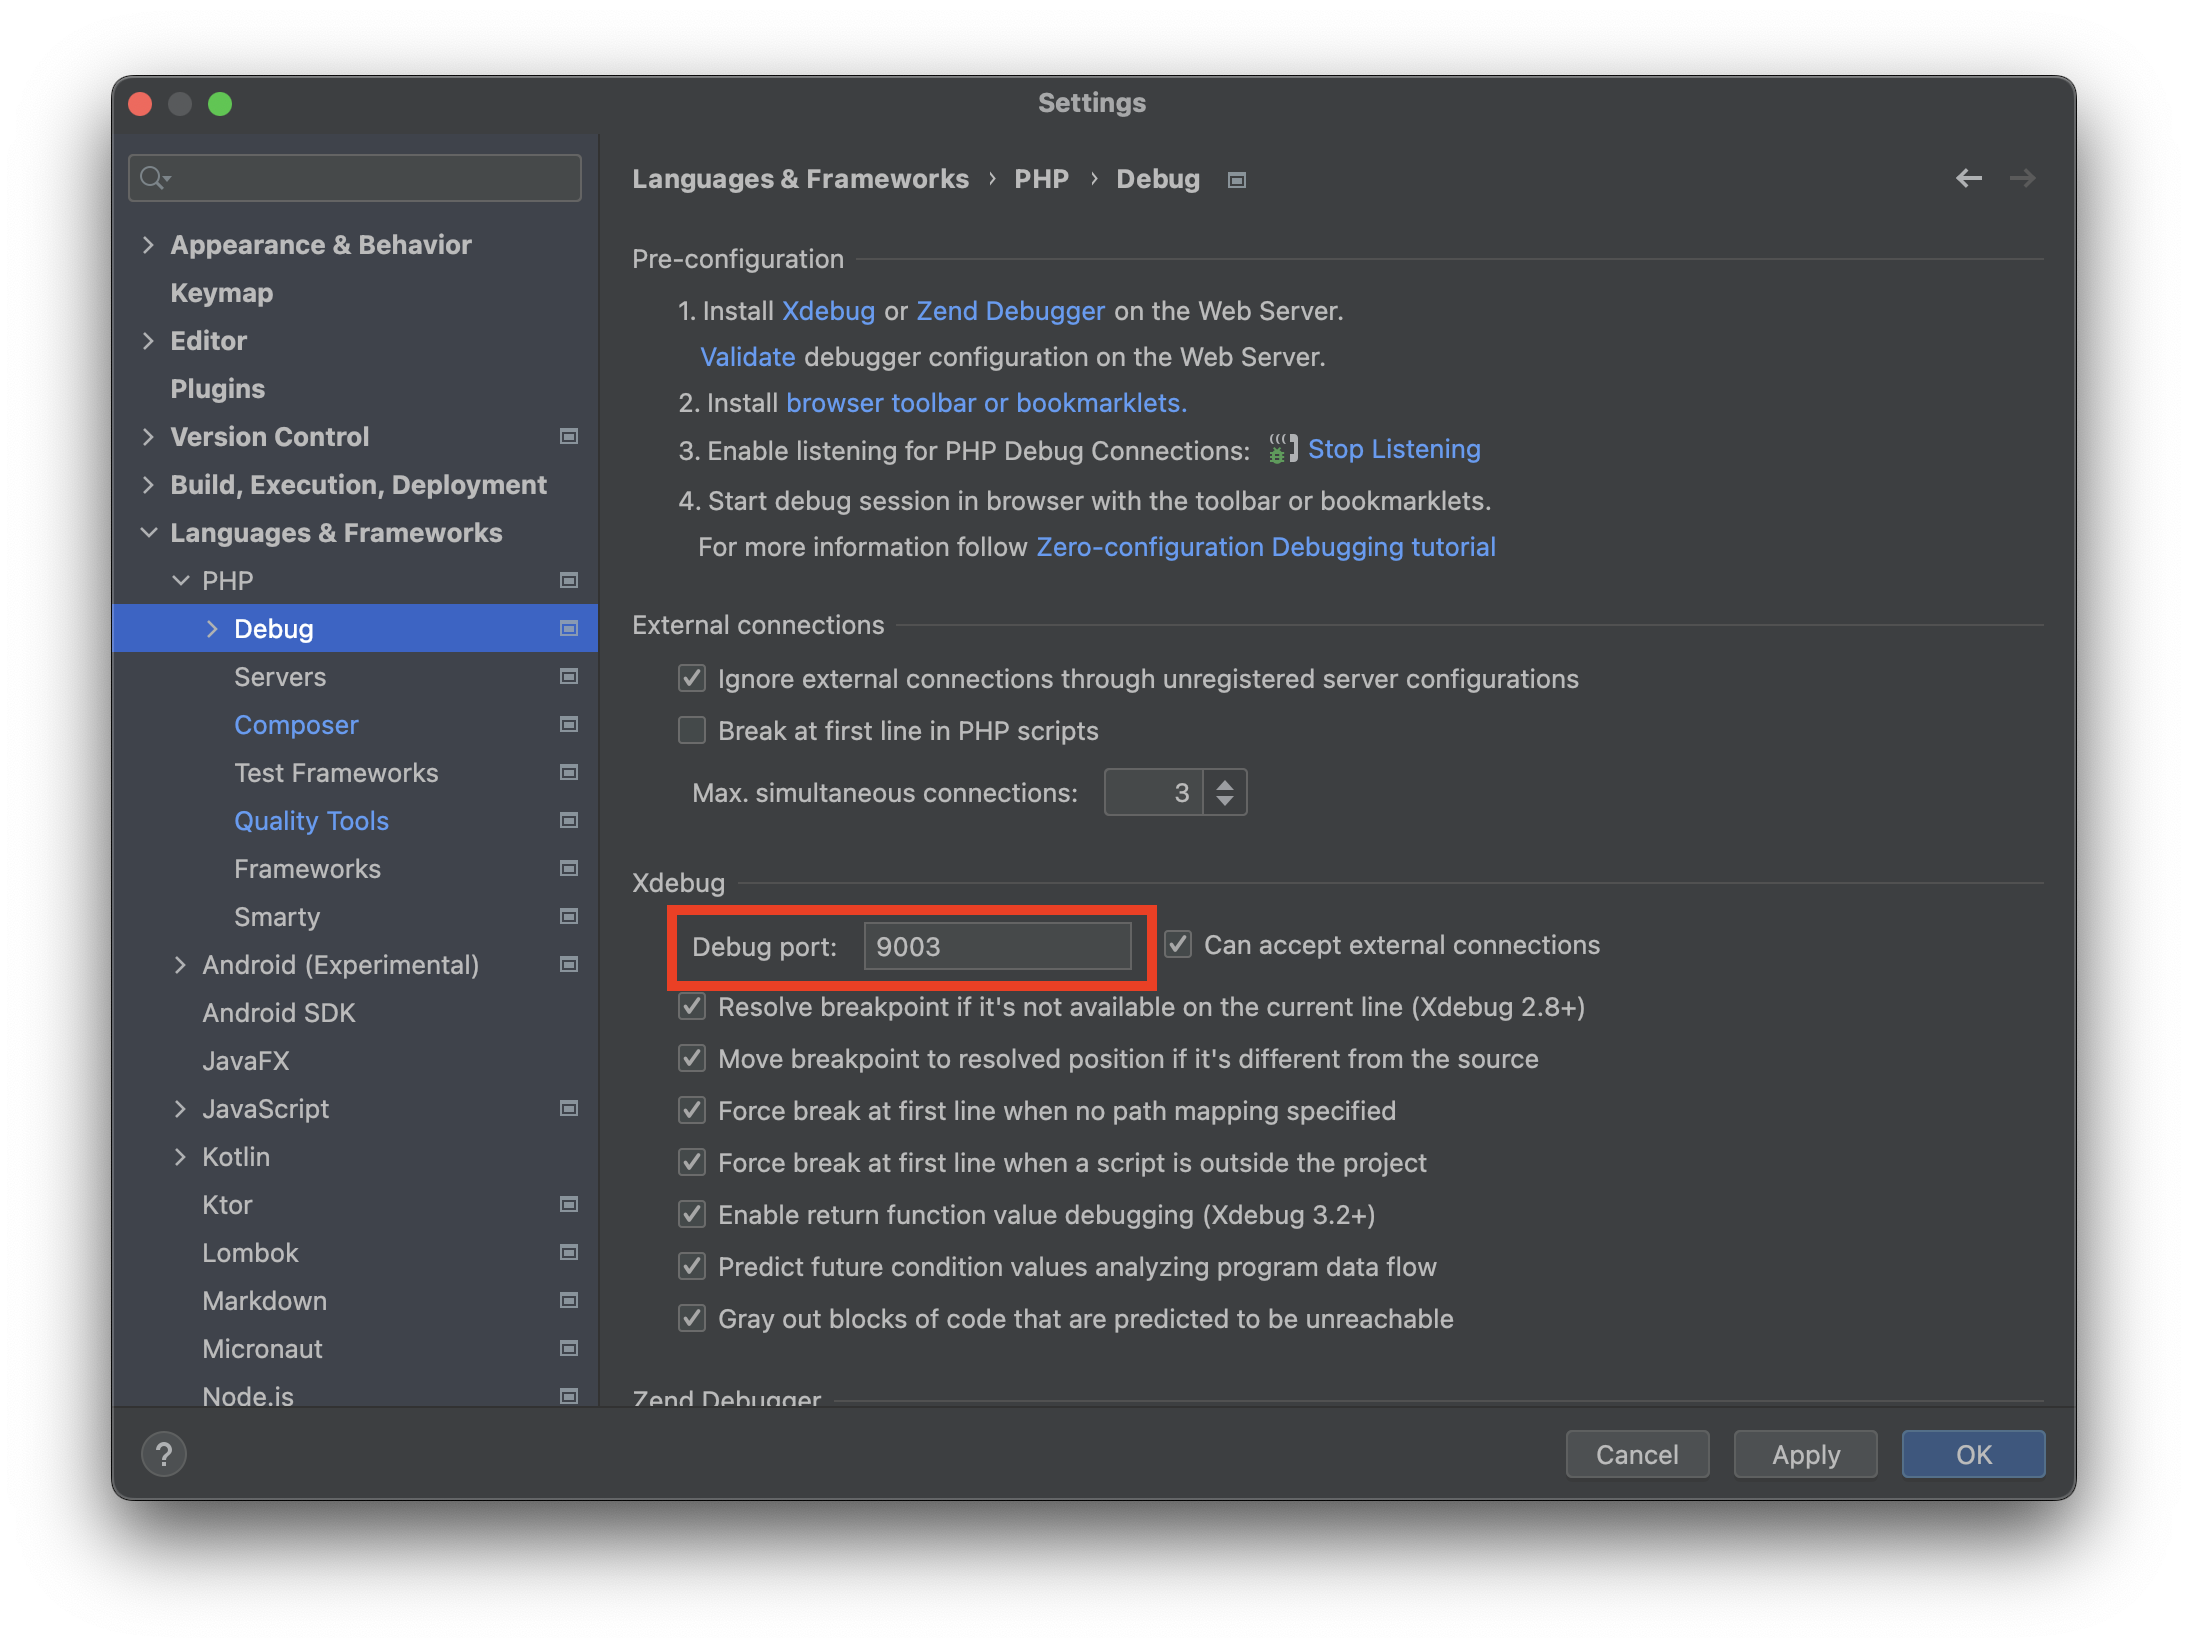
Task: Click the Stop Listening phone bug icon
Action: point(1282,449)
